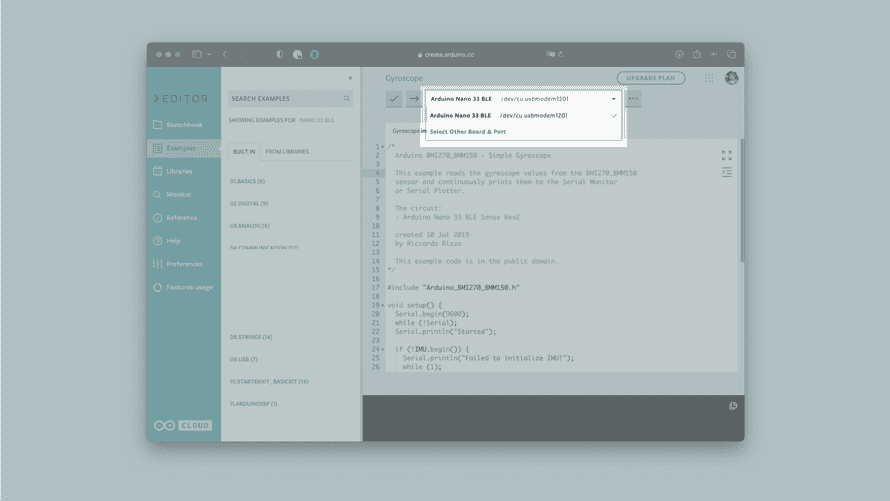
Task: Fold the code comment at line 1
Action: (382, 147)
